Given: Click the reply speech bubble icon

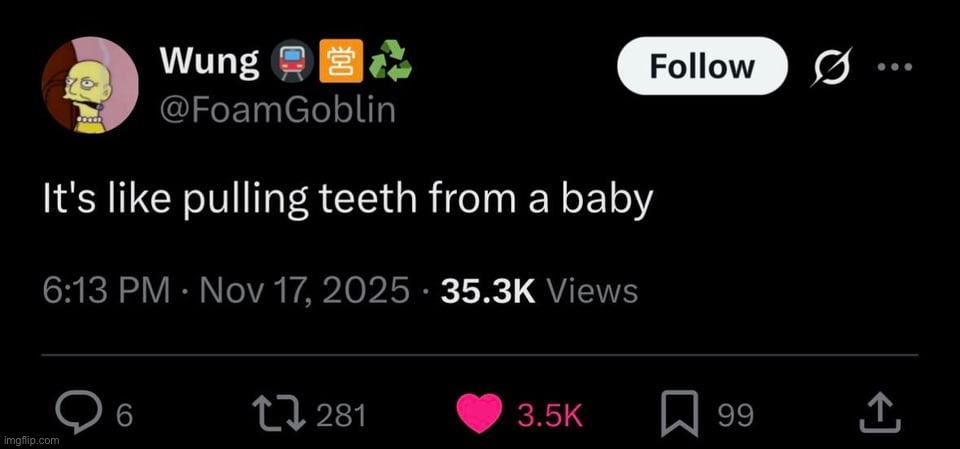Looking at the screenshot, I should coord(75,413).
